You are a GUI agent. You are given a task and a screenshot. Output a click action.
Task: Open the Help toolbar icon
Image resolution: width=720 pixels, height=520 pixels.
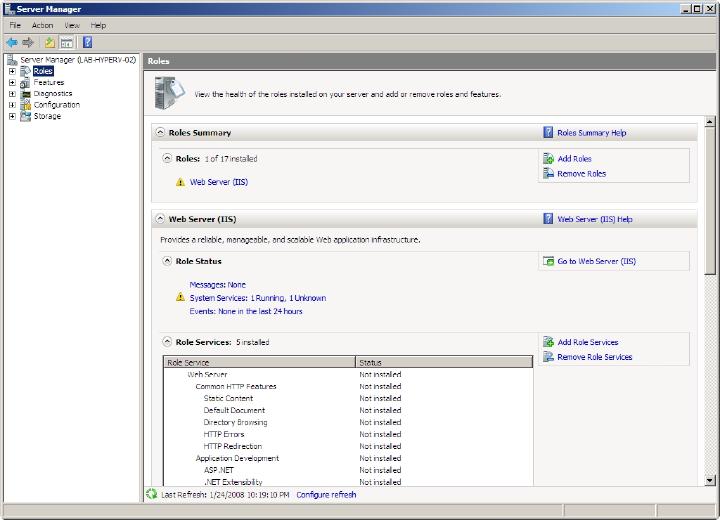click(x=87, y=43)
